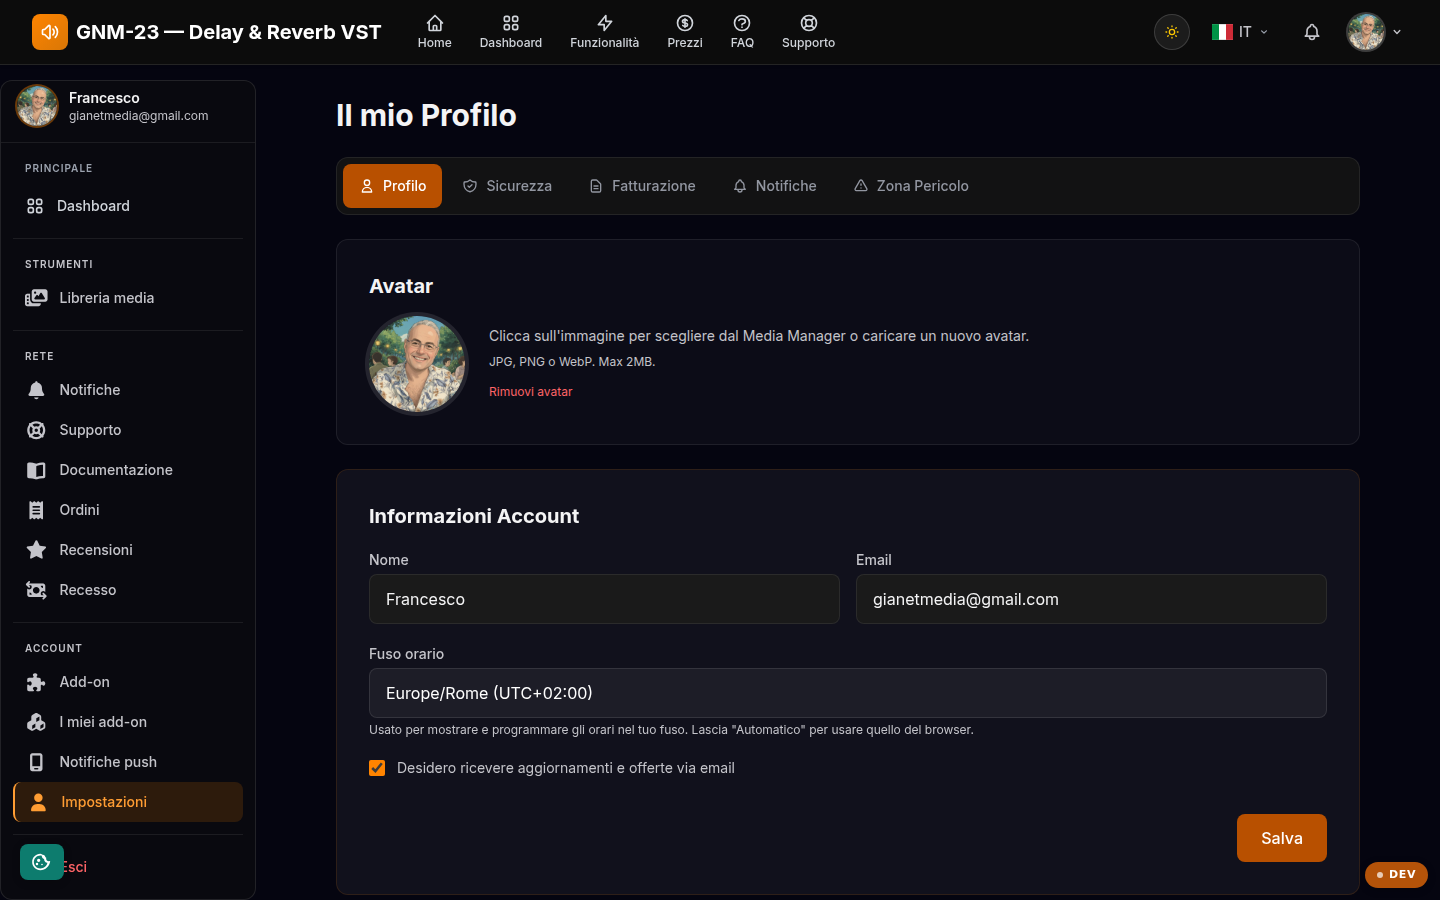Switch to the Zona Pericolo tab
1440x900 pixels.
(x=911, y=186)
